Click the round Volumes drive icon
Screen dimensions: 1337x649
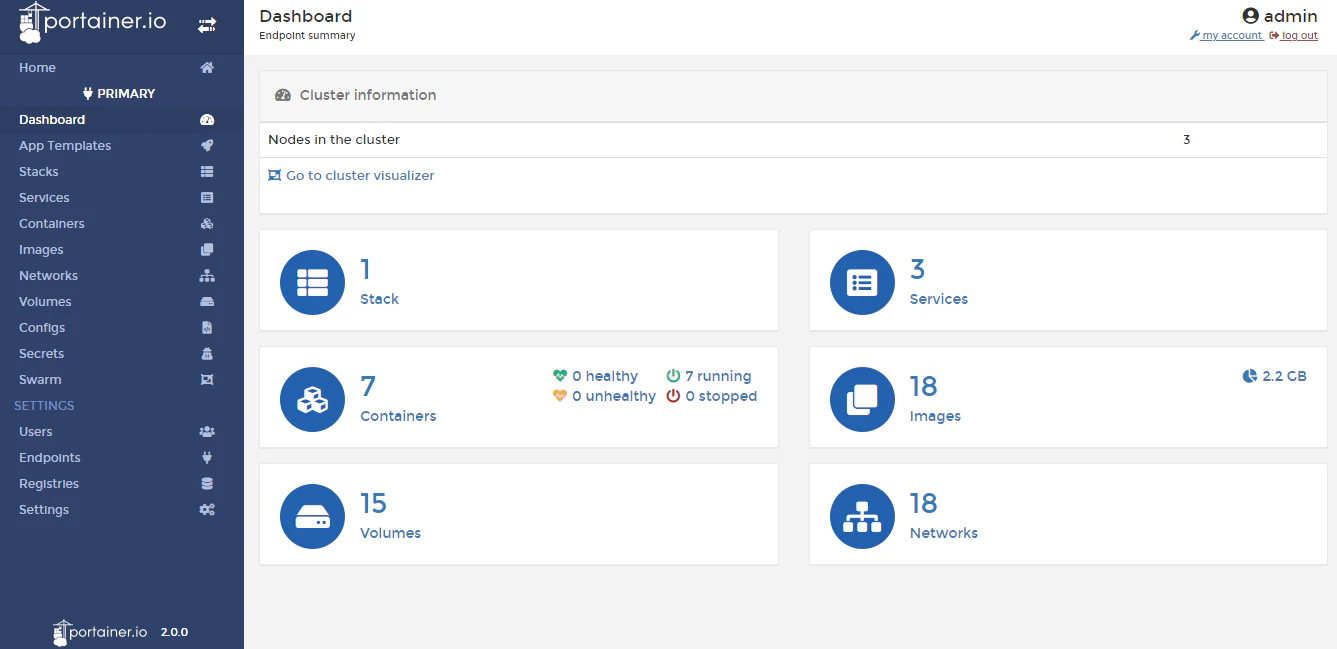[x=312, y=516]
